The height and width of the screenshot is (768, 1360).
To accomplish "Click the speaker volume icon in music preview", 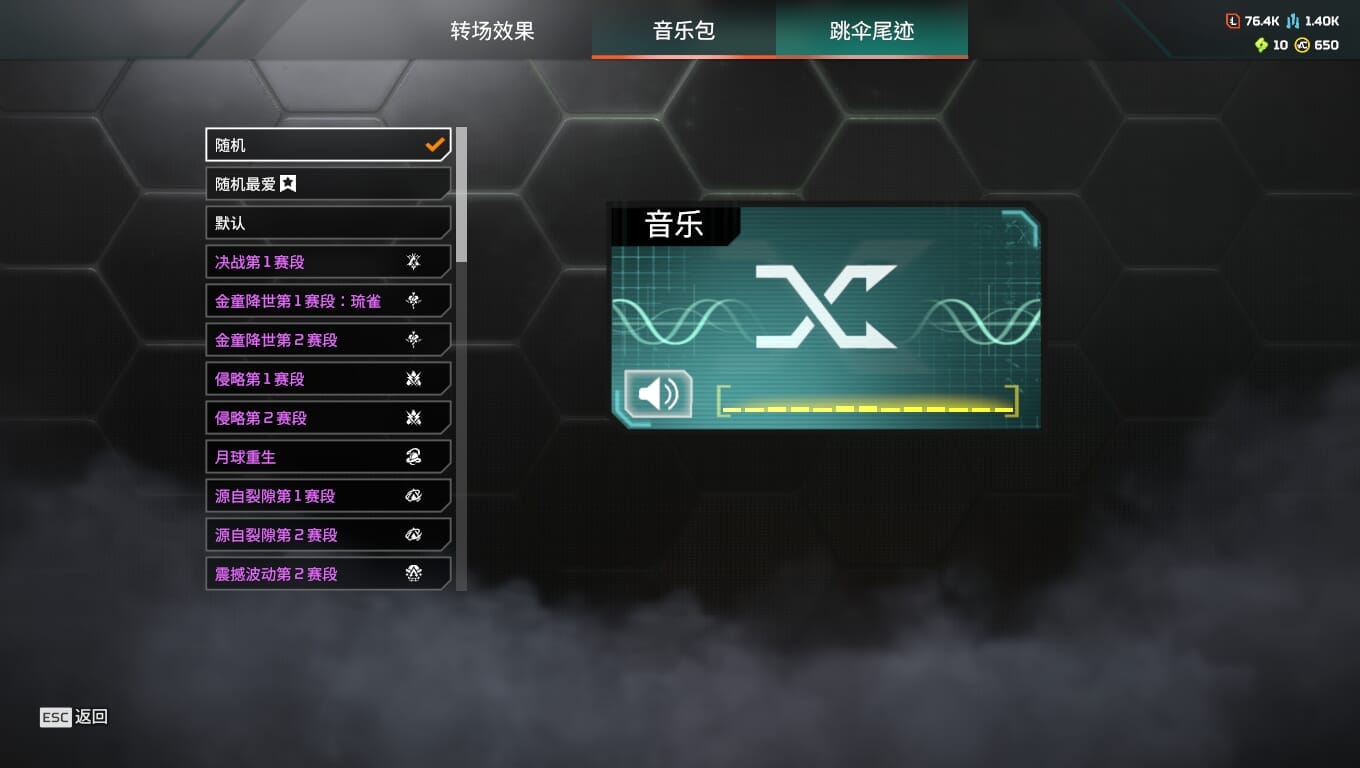I will [x=658, y=394].
